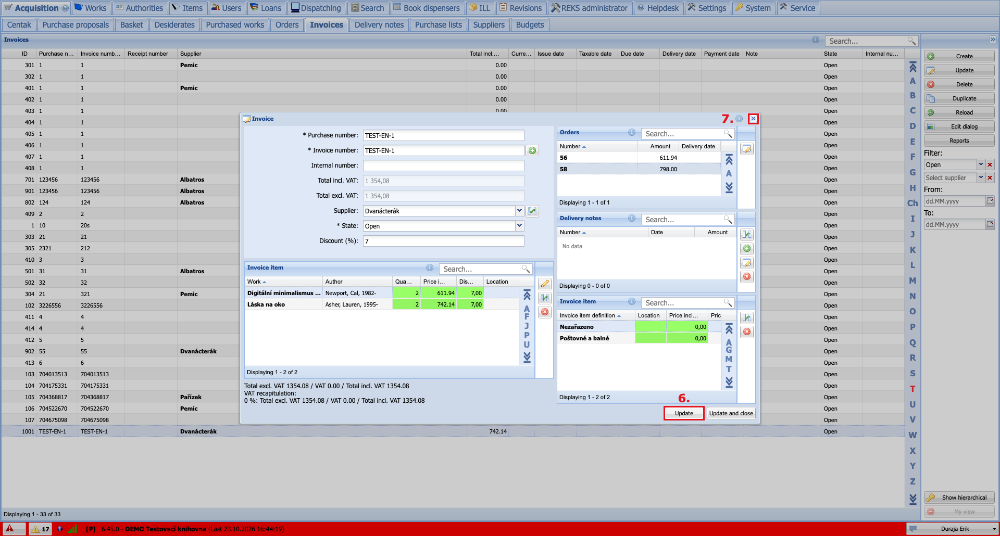Sort the Orders grid by the Number column
This screenshot has width=1000, height=536.
click(598, 146)
